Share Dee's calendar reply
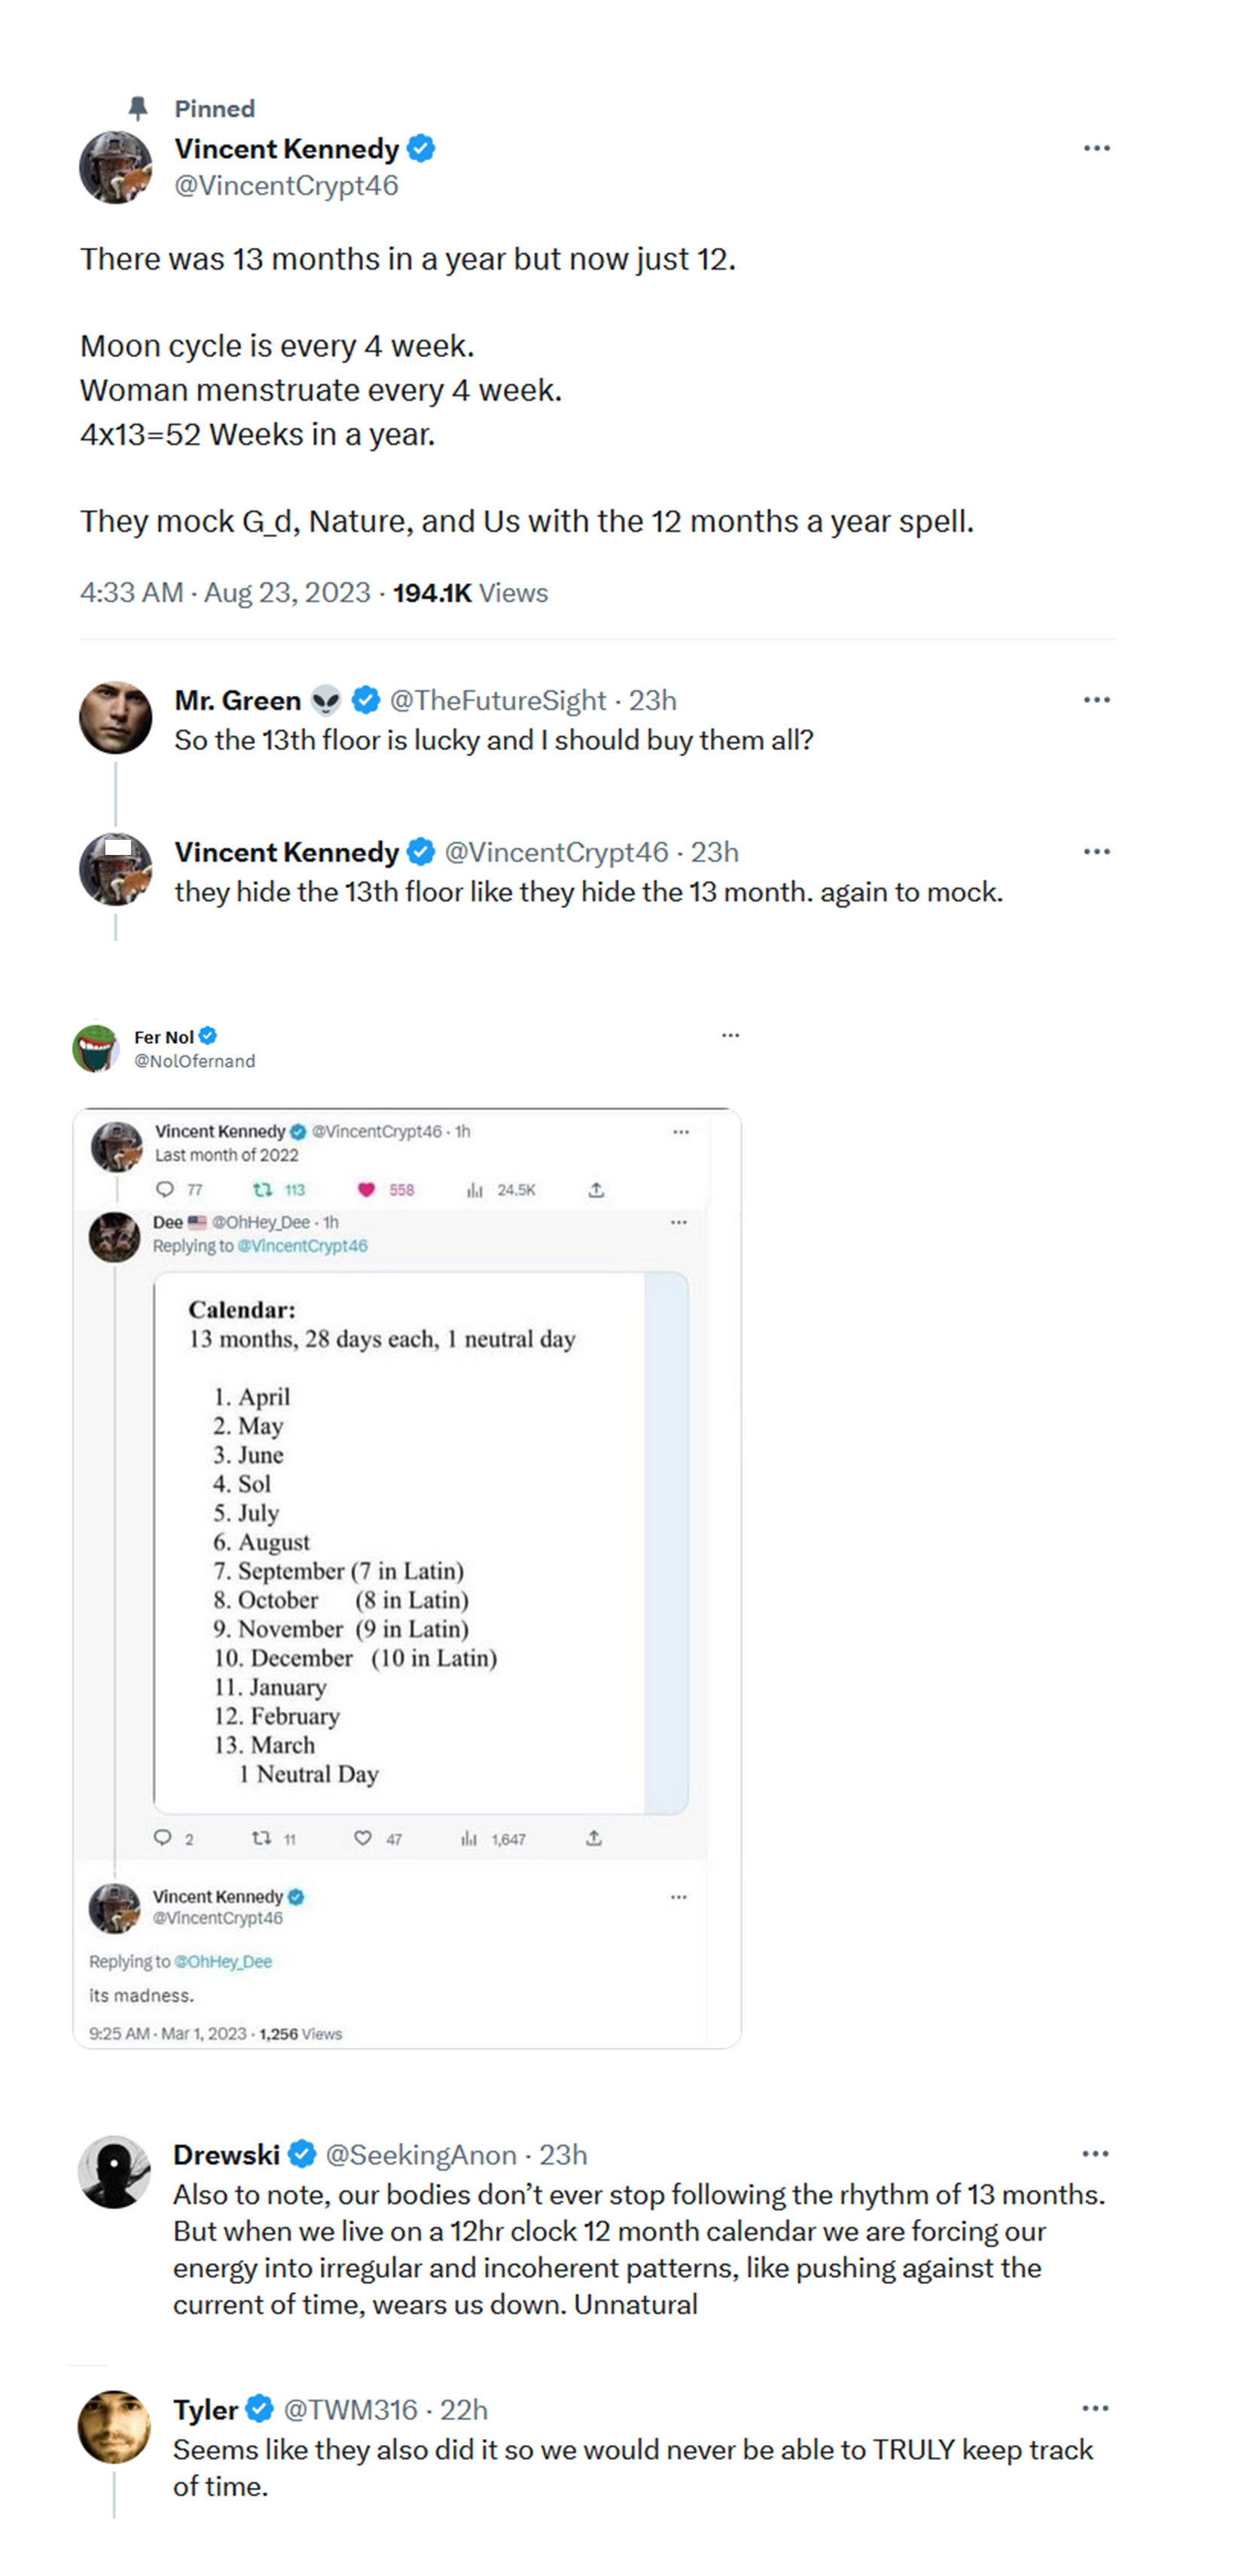The image size is (1235, 2576). click(594, 1838)
